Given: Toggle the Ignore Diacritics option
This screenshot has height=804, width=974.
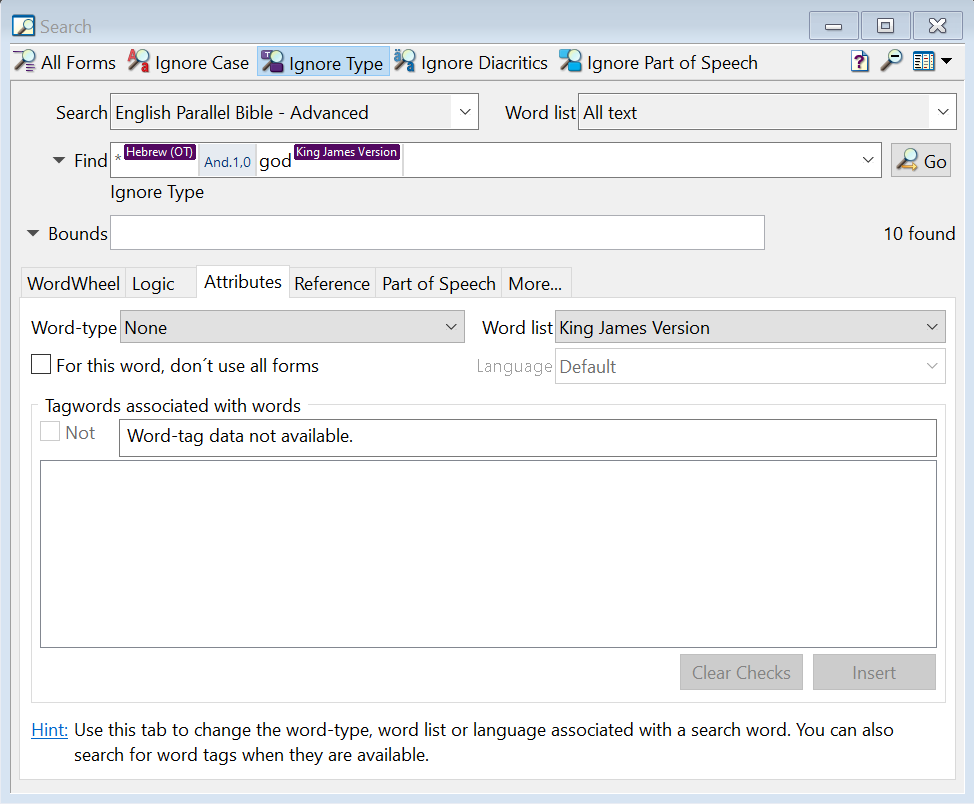Looking at the screenshot, I should click(471, 62).
